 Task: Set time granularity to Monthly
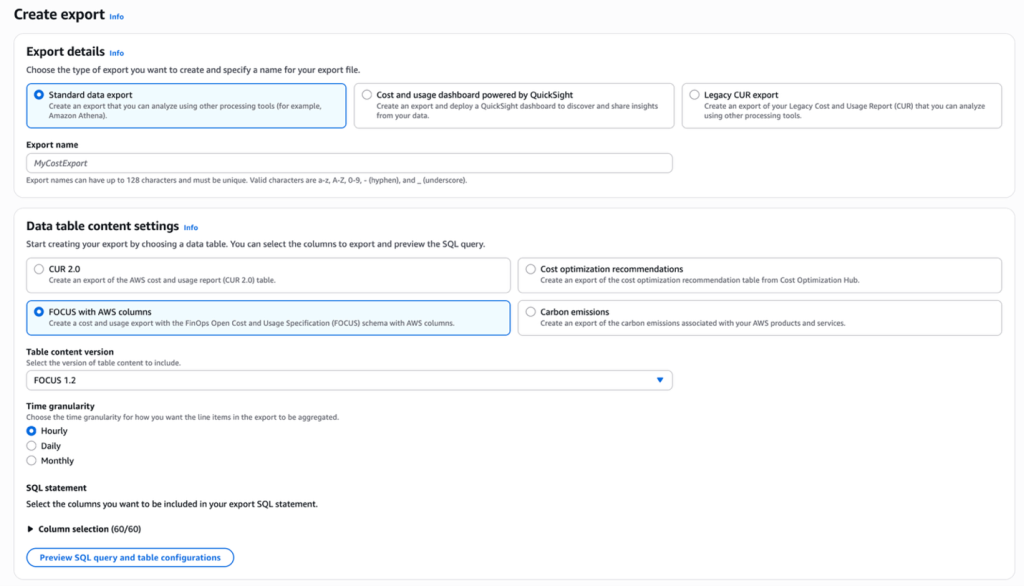(x=32, y=461)
